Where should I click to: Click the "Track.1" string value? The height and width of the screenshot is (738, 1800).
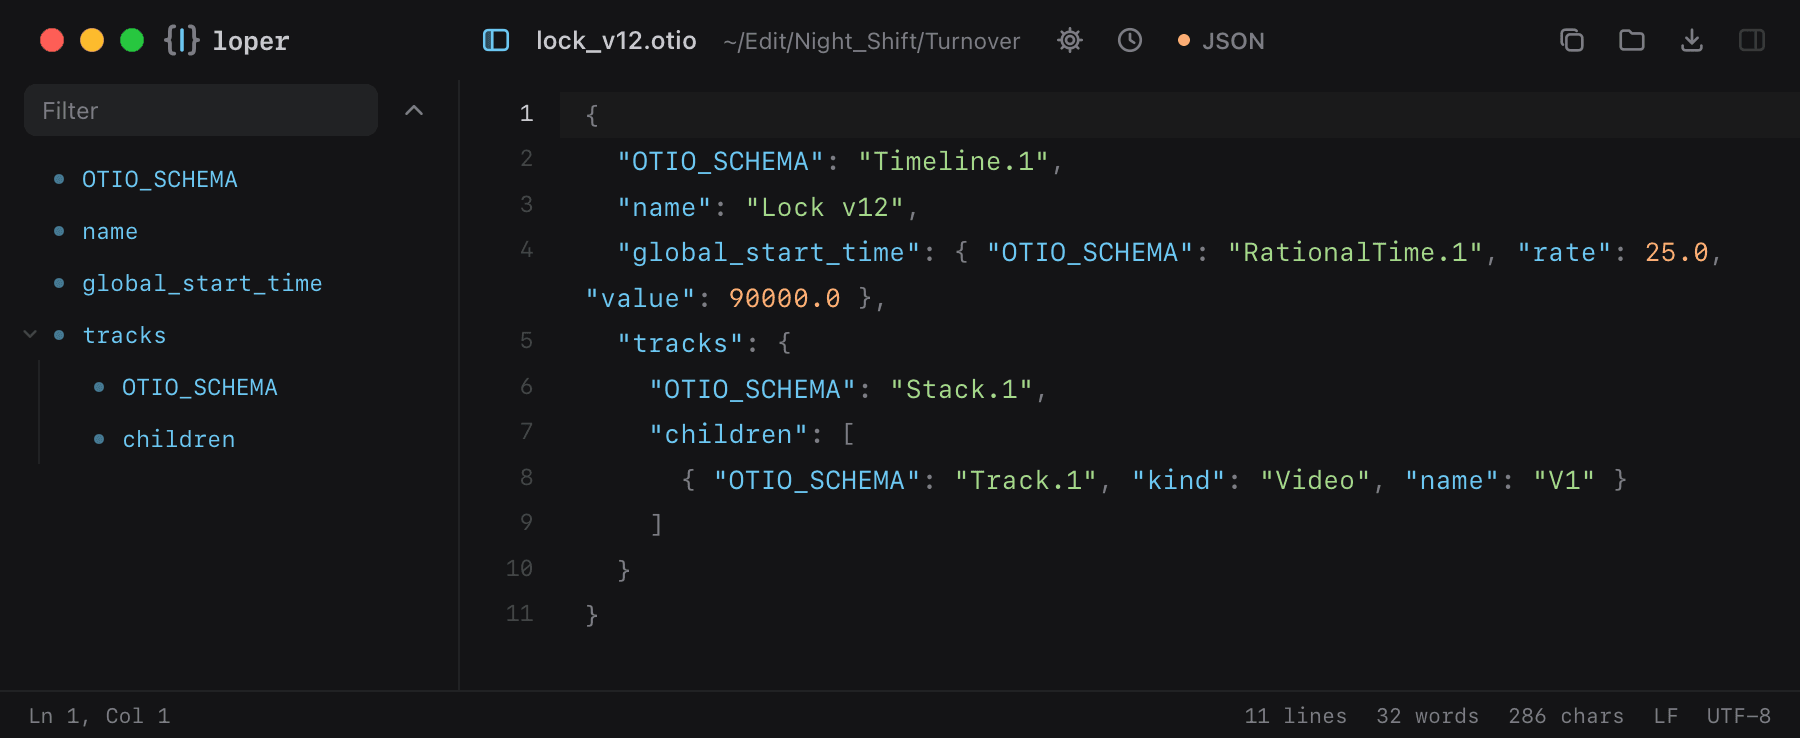[x=1026, y=480]
